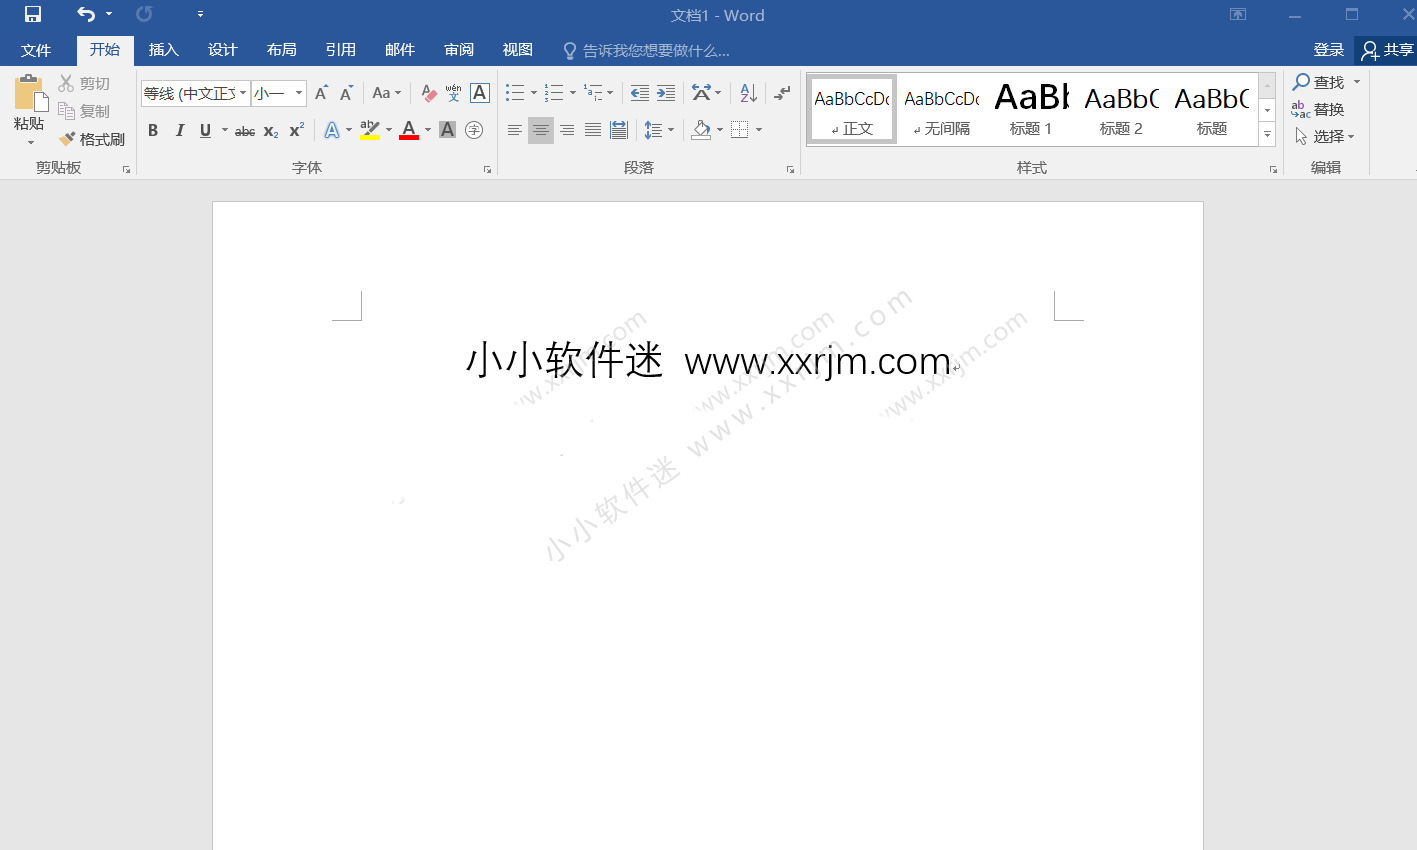Toggle subscript formatting
This screenshot has width=1417, height=850.
point(271,130)
